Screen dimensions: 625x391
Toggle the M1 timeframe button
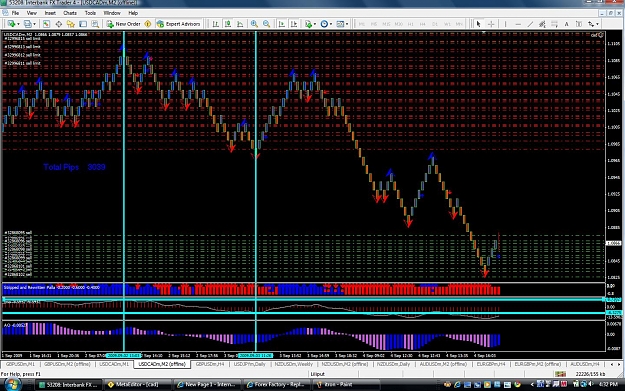362,24
